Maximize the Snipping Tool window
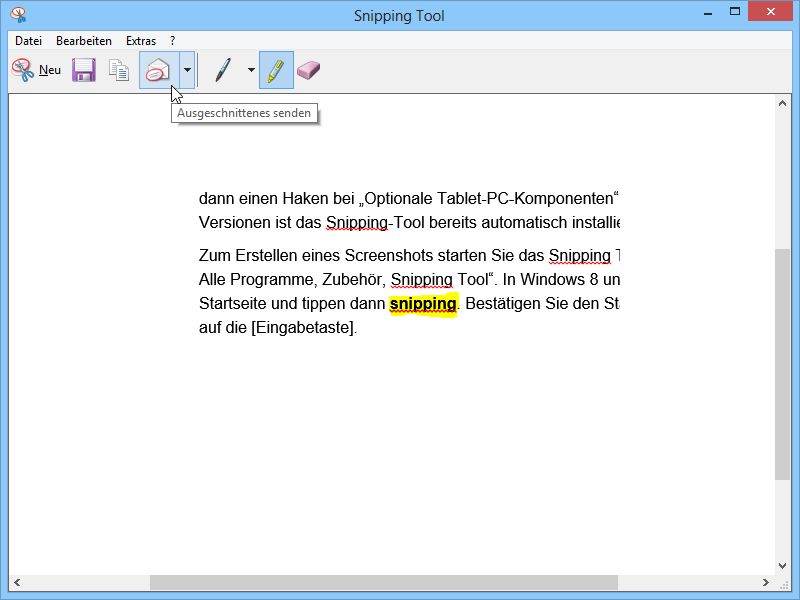Image resolution: width=800 pixels, height=600 pixels. 735,12
